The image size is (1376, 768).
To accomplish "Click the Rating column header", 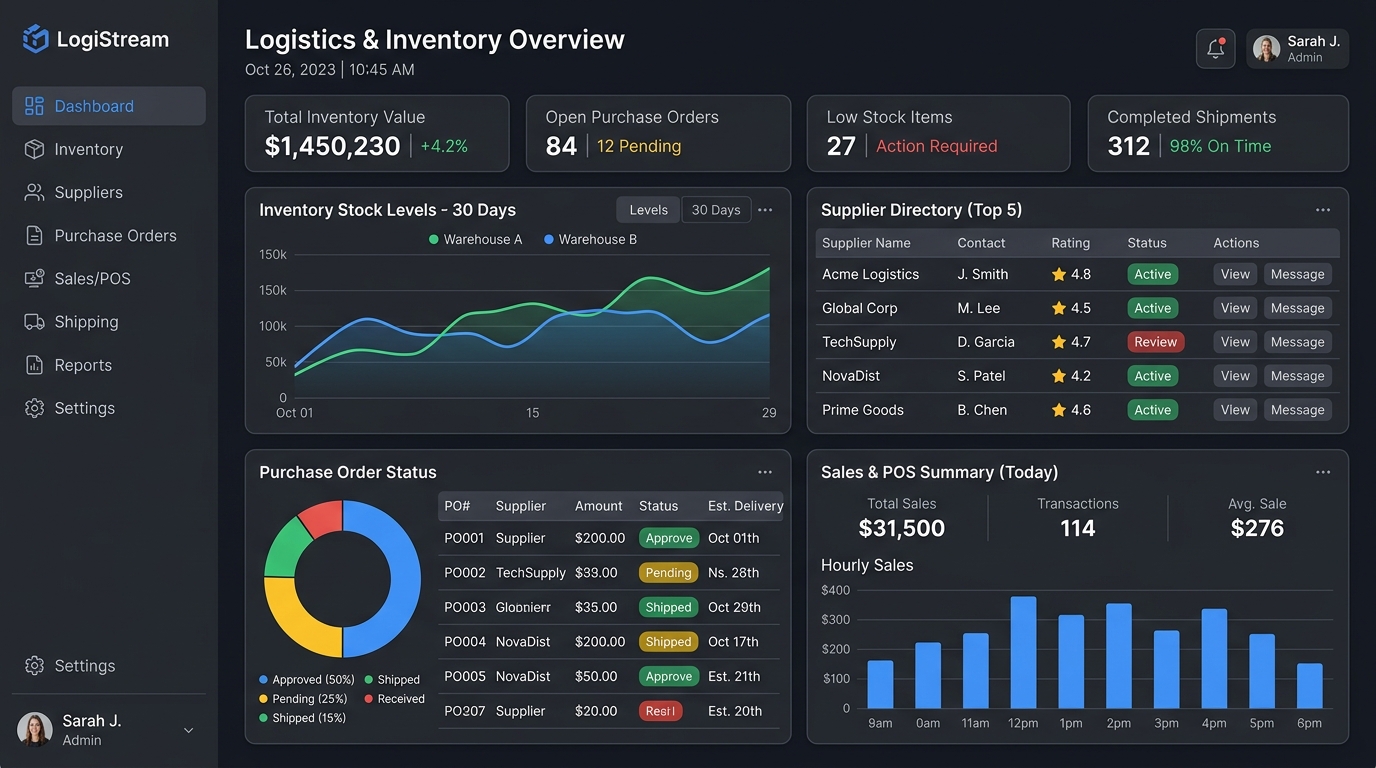I will coord(1071,243).
